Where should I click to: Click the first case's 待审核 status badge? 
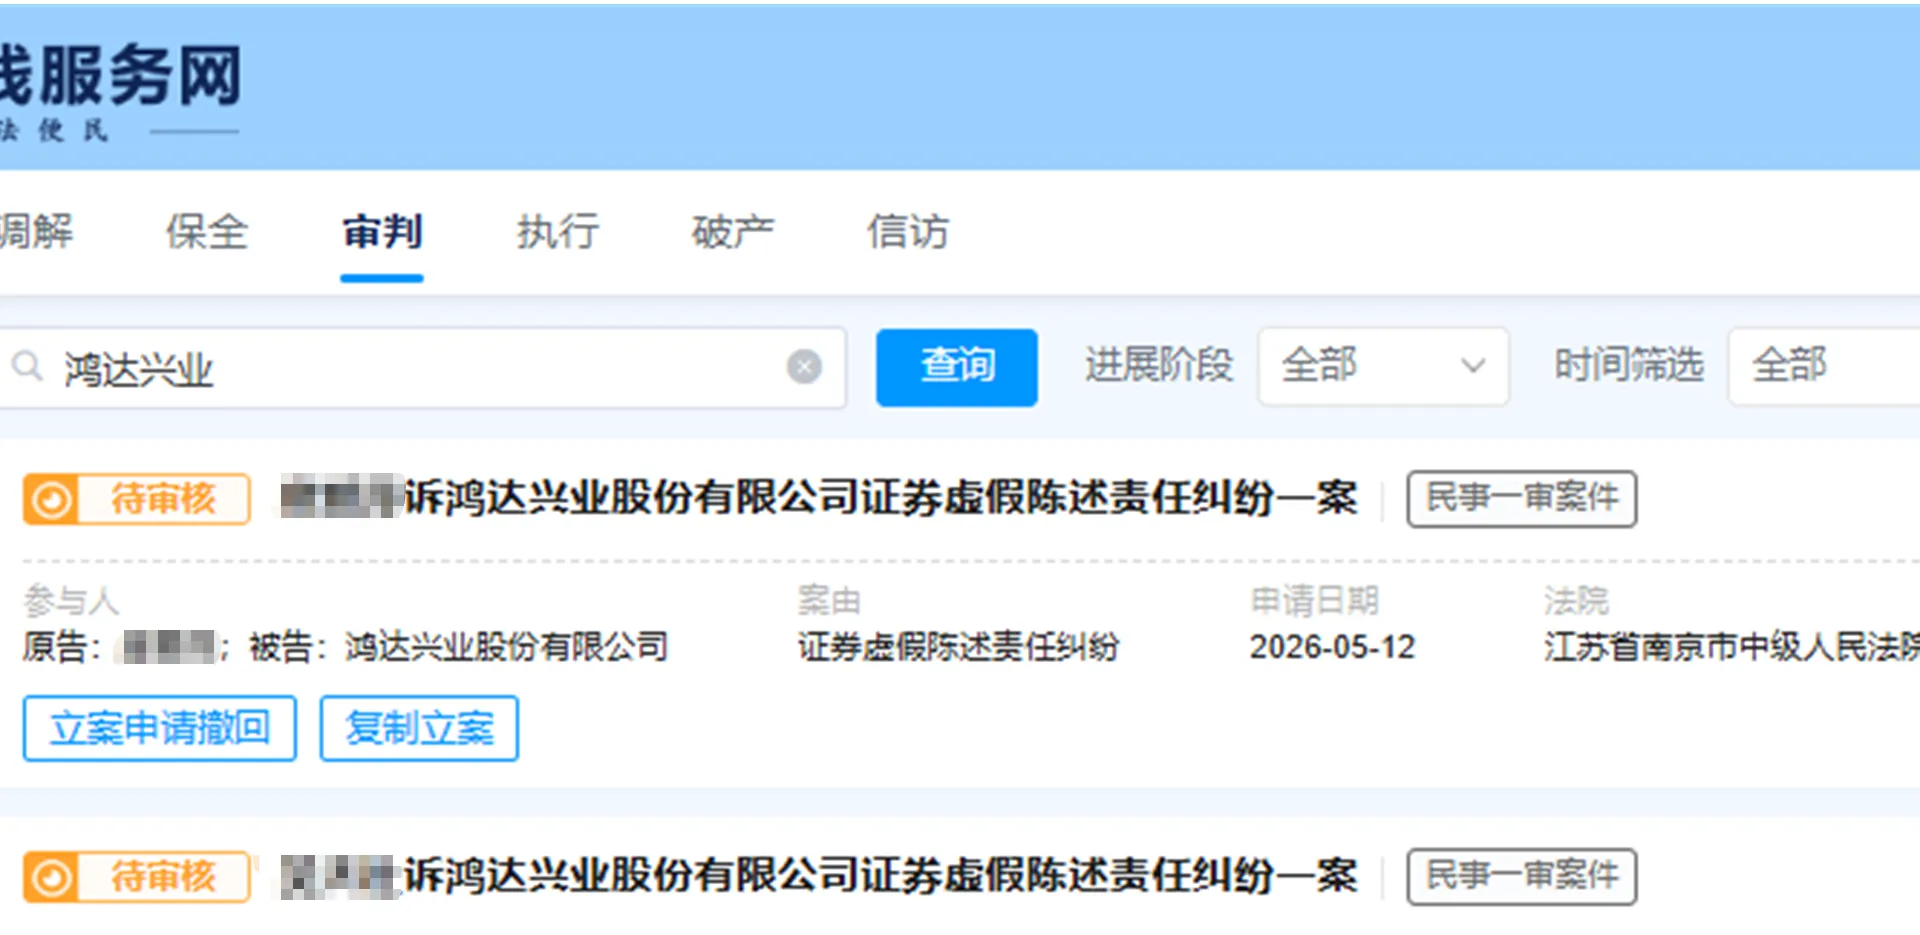click(x=137, y=499)
